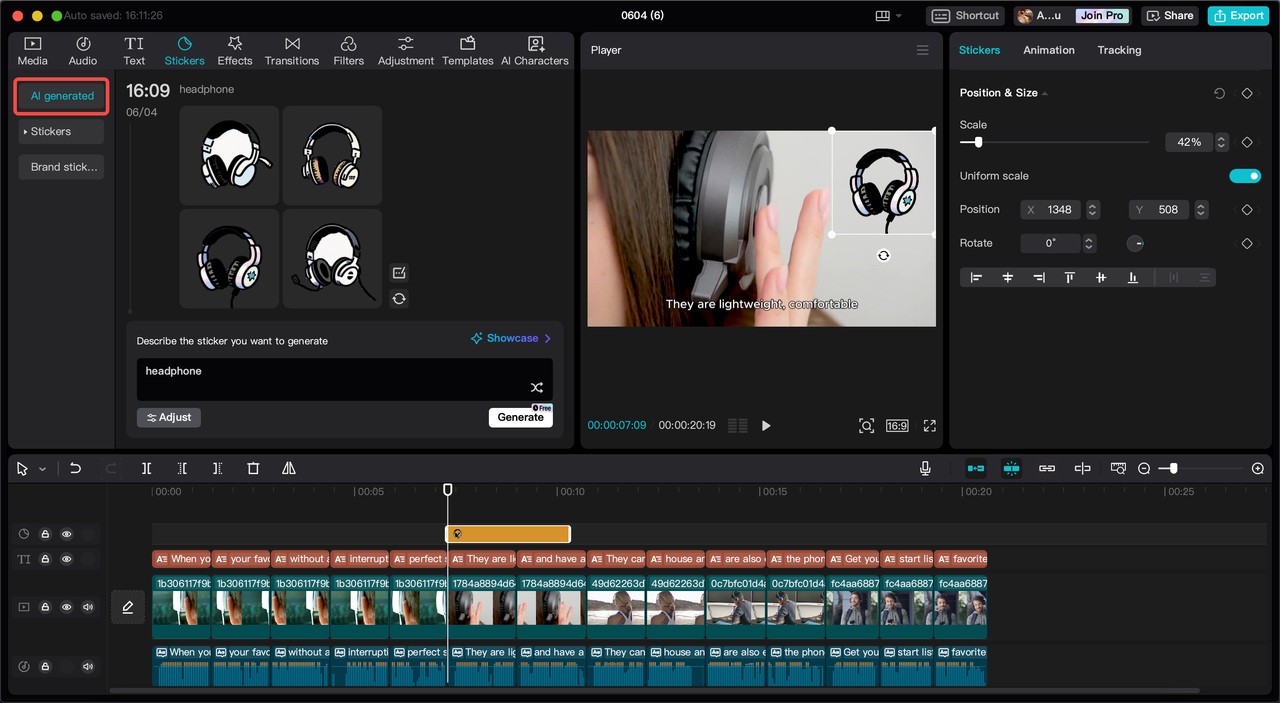The image size is (1280, 703).
Task: Reset Position & Size settings
Action: (1219, 93)
